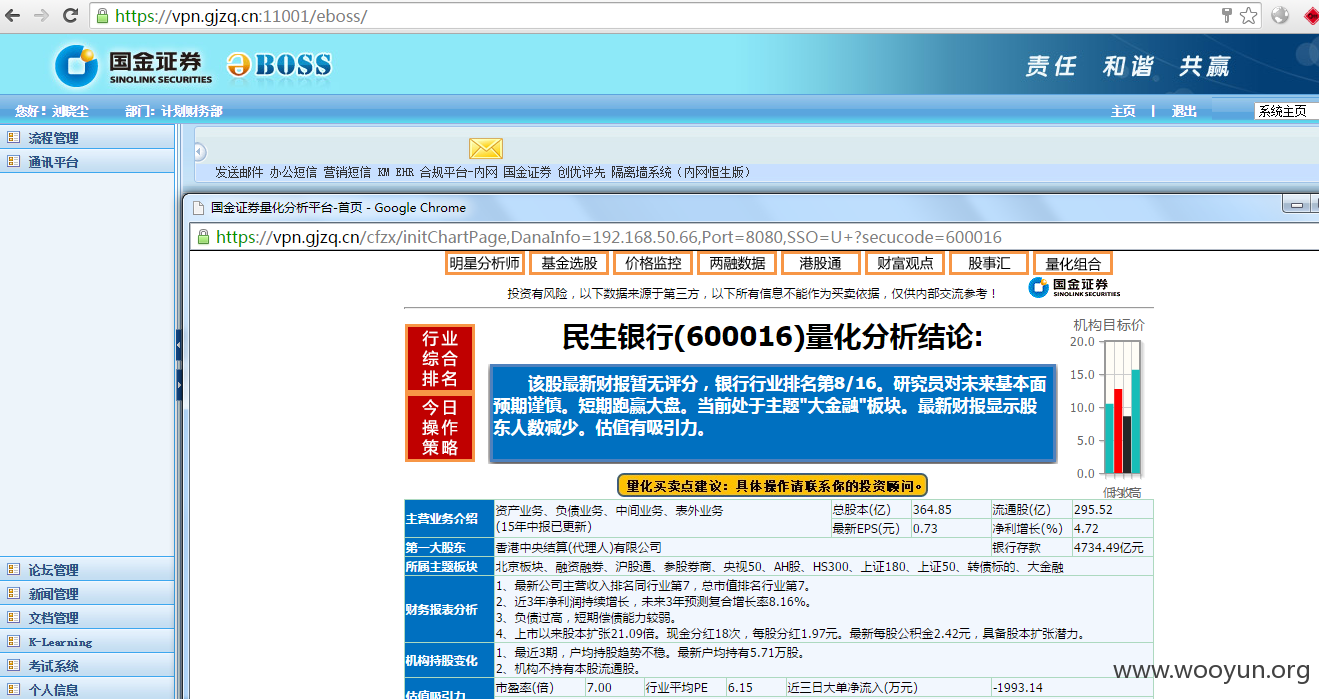Click the round left-scroll arrow on shortcut bar
This screenshot has width=1319, height=699.
coord(200,151)
